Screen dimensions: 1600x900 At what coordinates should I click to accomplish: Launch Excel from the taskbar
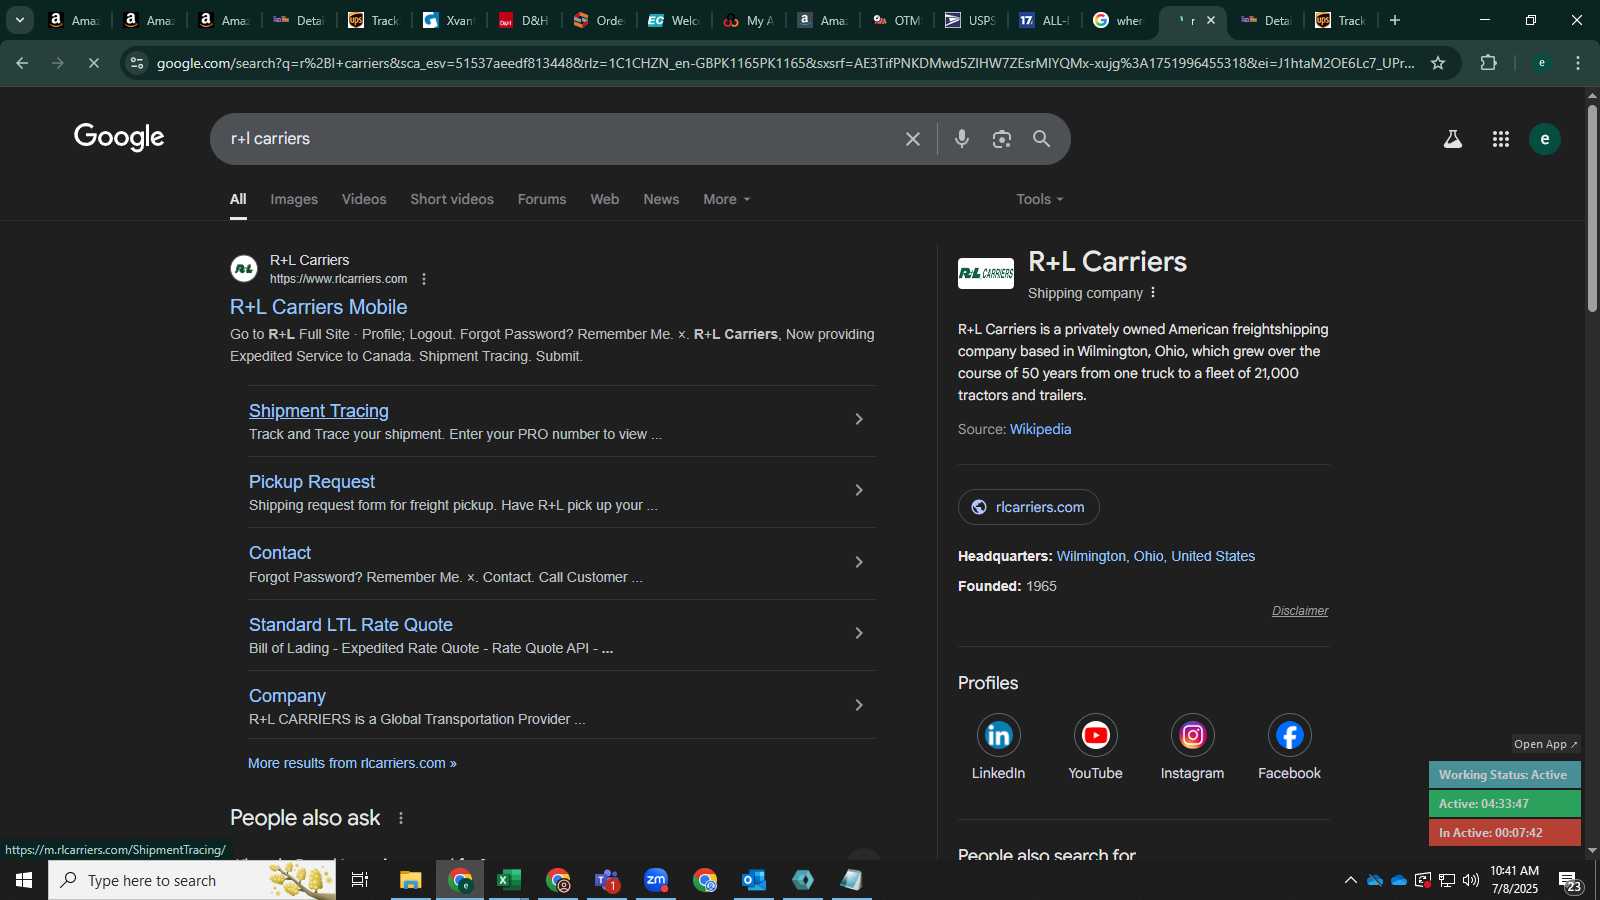pyautogui.click(x=509, y=880)
